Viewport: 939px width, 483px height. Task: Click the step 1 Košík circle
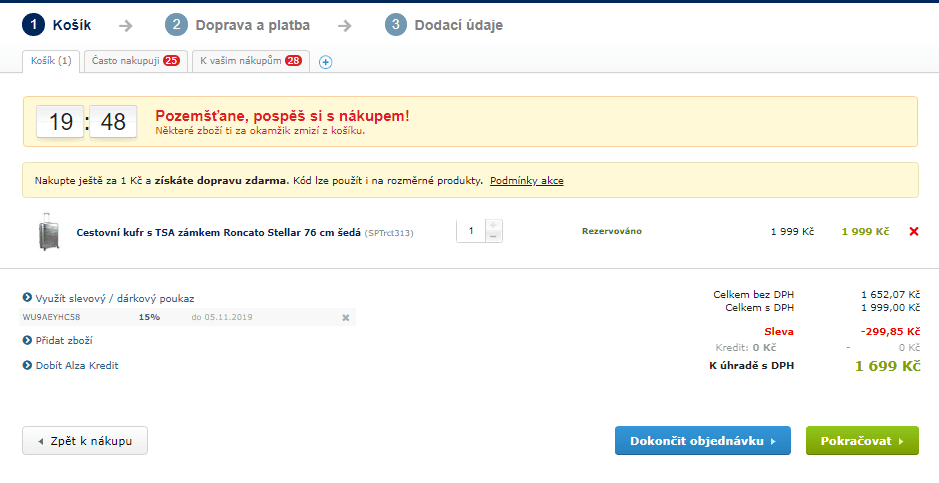pos(34,25)
